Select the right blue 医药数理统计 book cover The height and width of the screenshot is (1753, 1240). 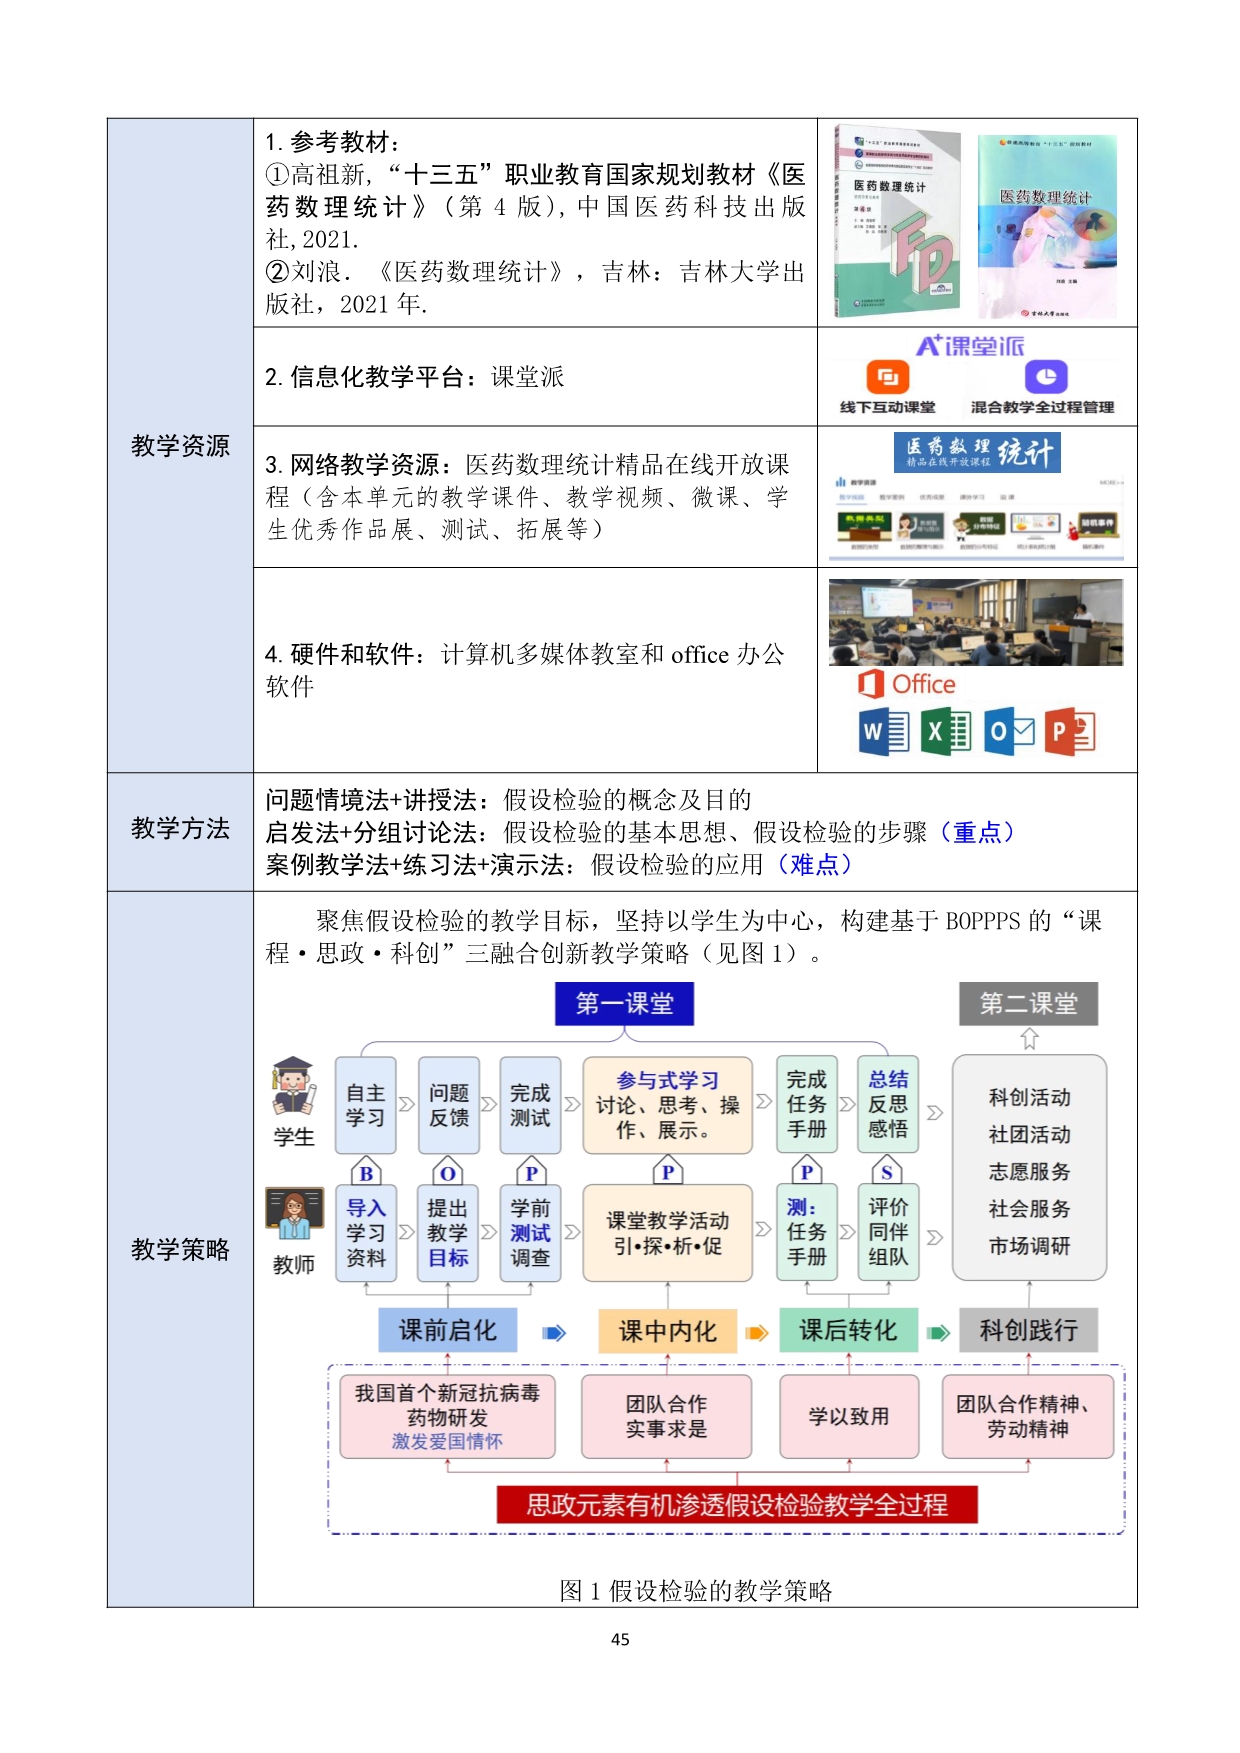[x=1046, y=226]
